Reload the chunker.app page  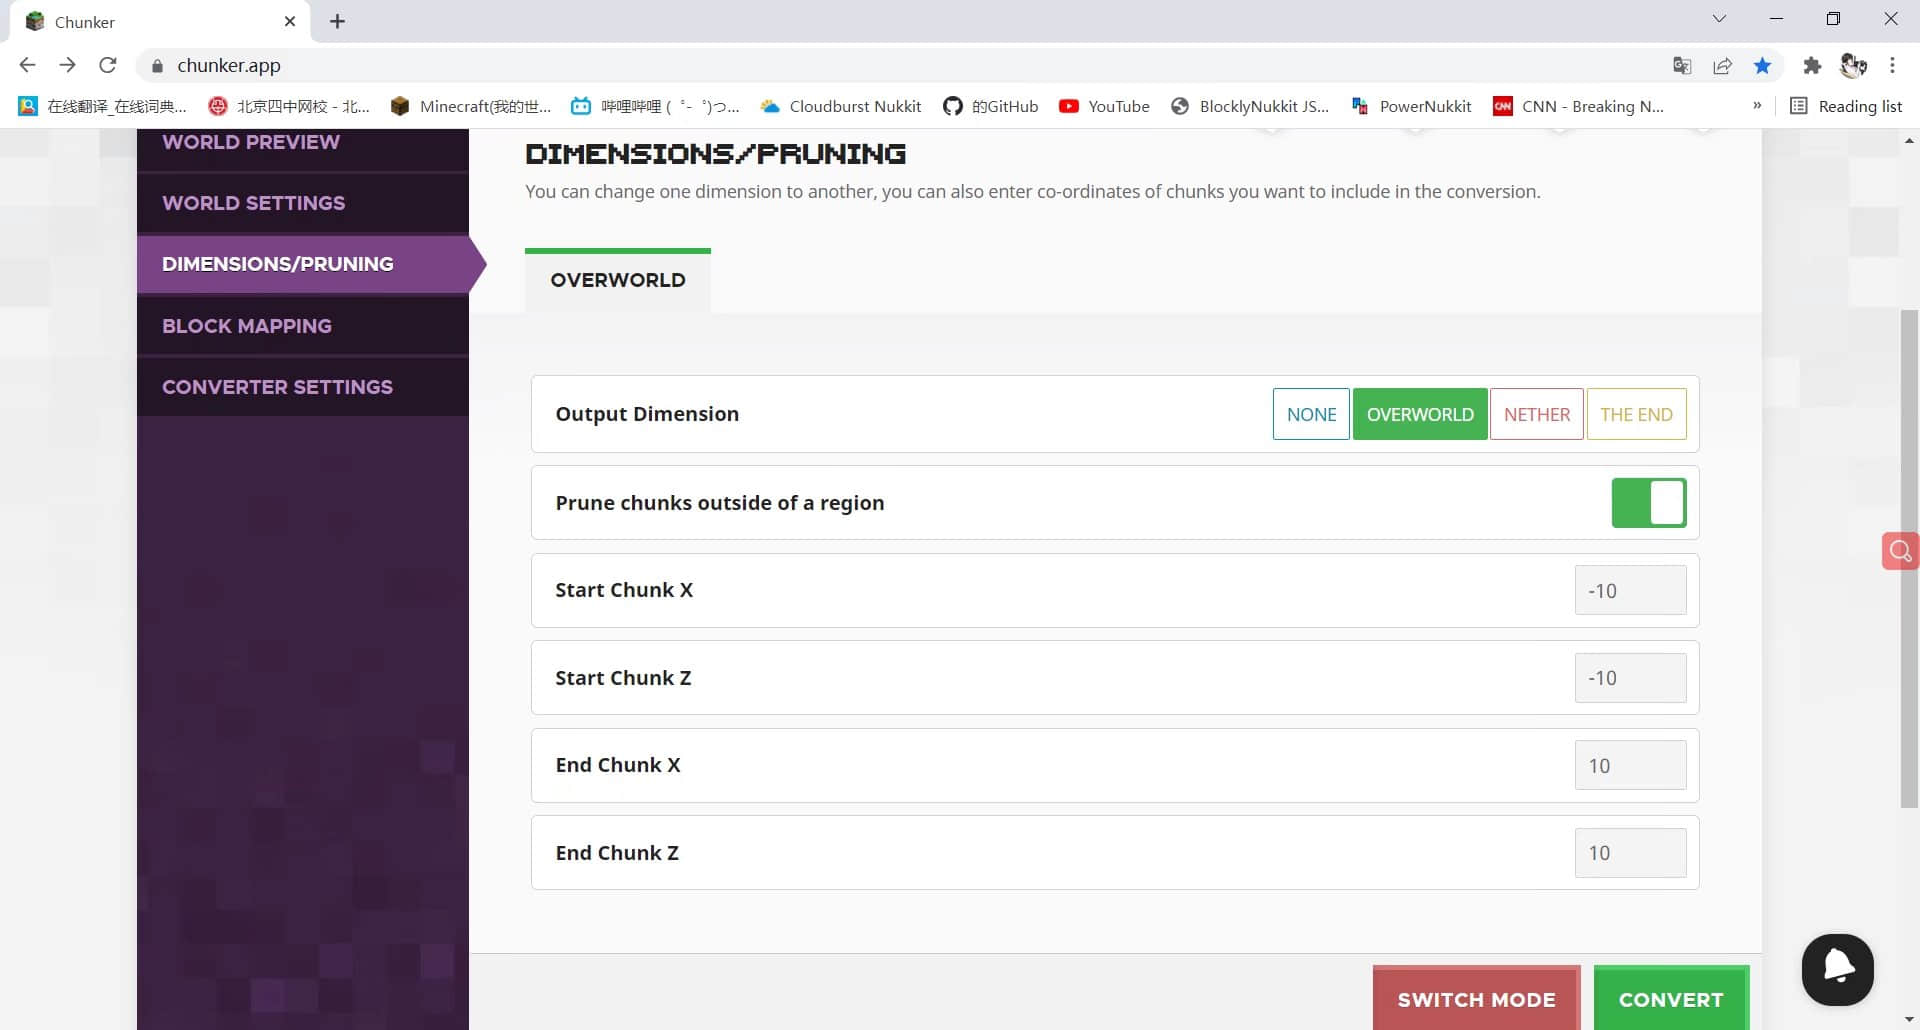[108, 65]
